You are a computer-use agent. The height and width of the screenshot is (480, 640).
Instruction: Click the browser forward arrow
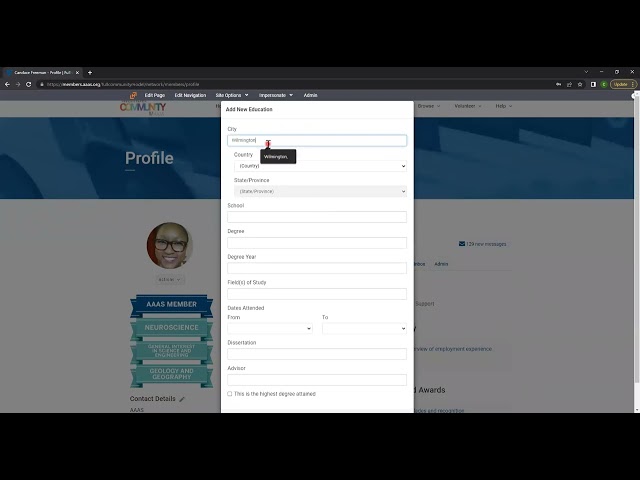(x=18, y=84)
